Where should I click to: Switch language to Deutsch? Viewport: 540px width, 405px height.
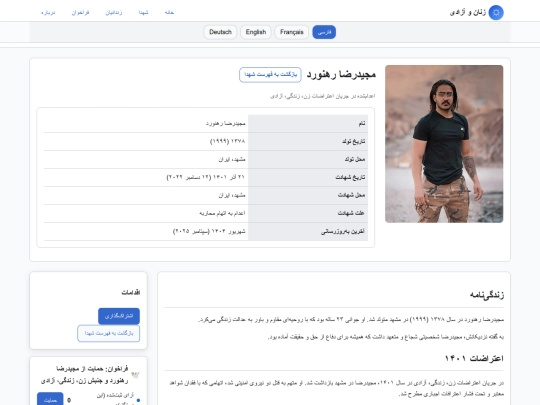[x=220, y=32]
